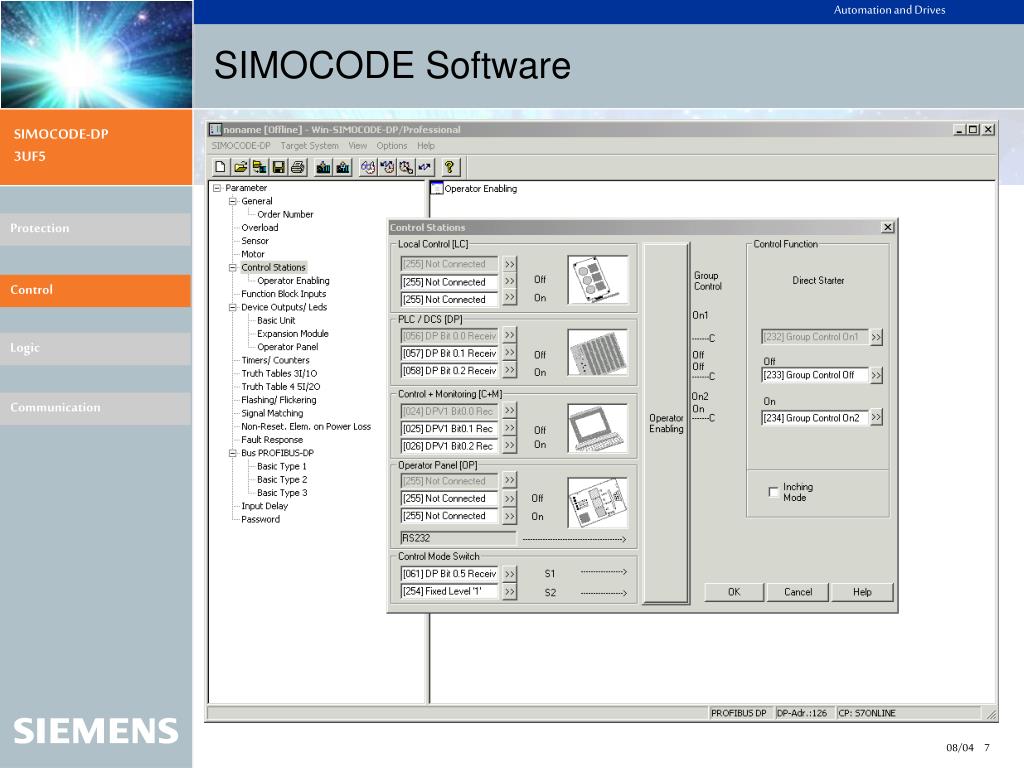Open the SIMOCODE-DP menu

[x=240, y=146]
